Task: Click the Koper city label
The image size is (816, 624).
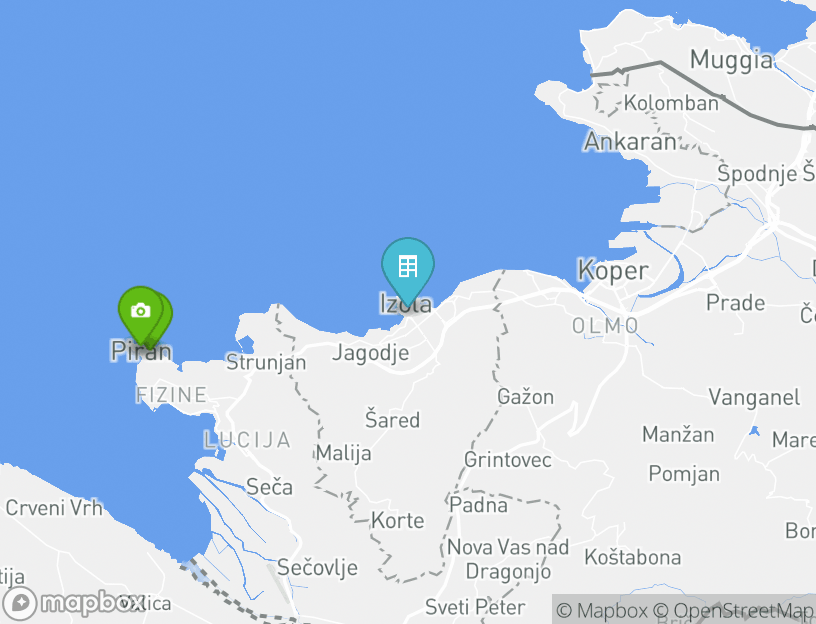Action: pyautogui.click(x=613, y=271)
